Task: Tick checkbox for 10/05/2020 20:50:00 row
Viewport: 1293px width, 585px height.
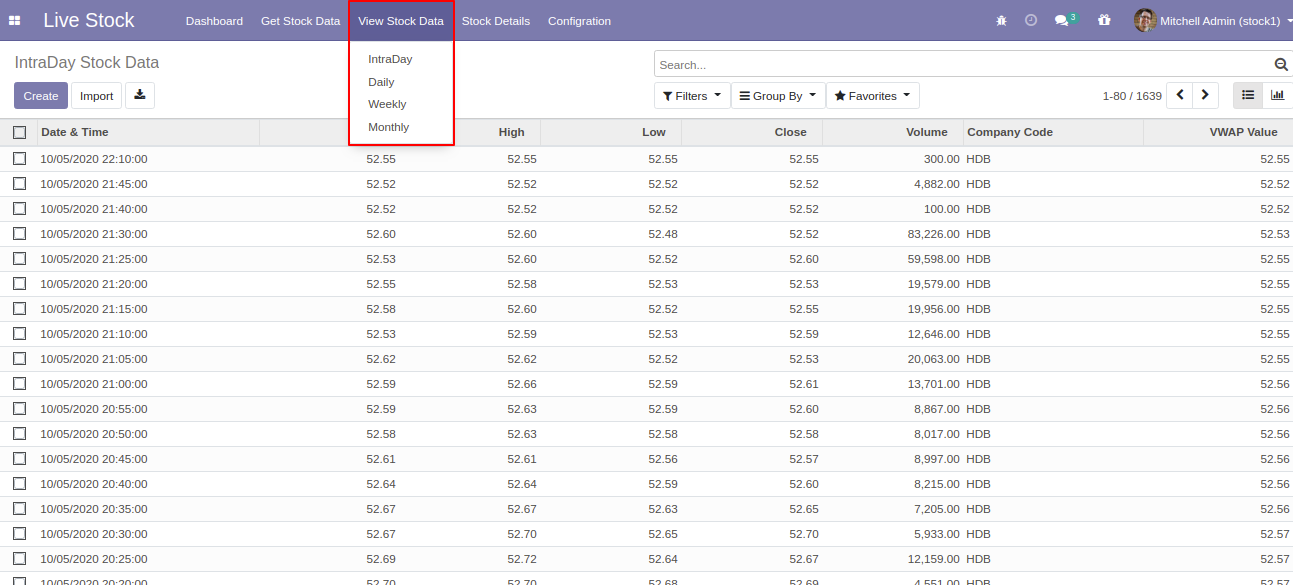Action: [19, 434]
